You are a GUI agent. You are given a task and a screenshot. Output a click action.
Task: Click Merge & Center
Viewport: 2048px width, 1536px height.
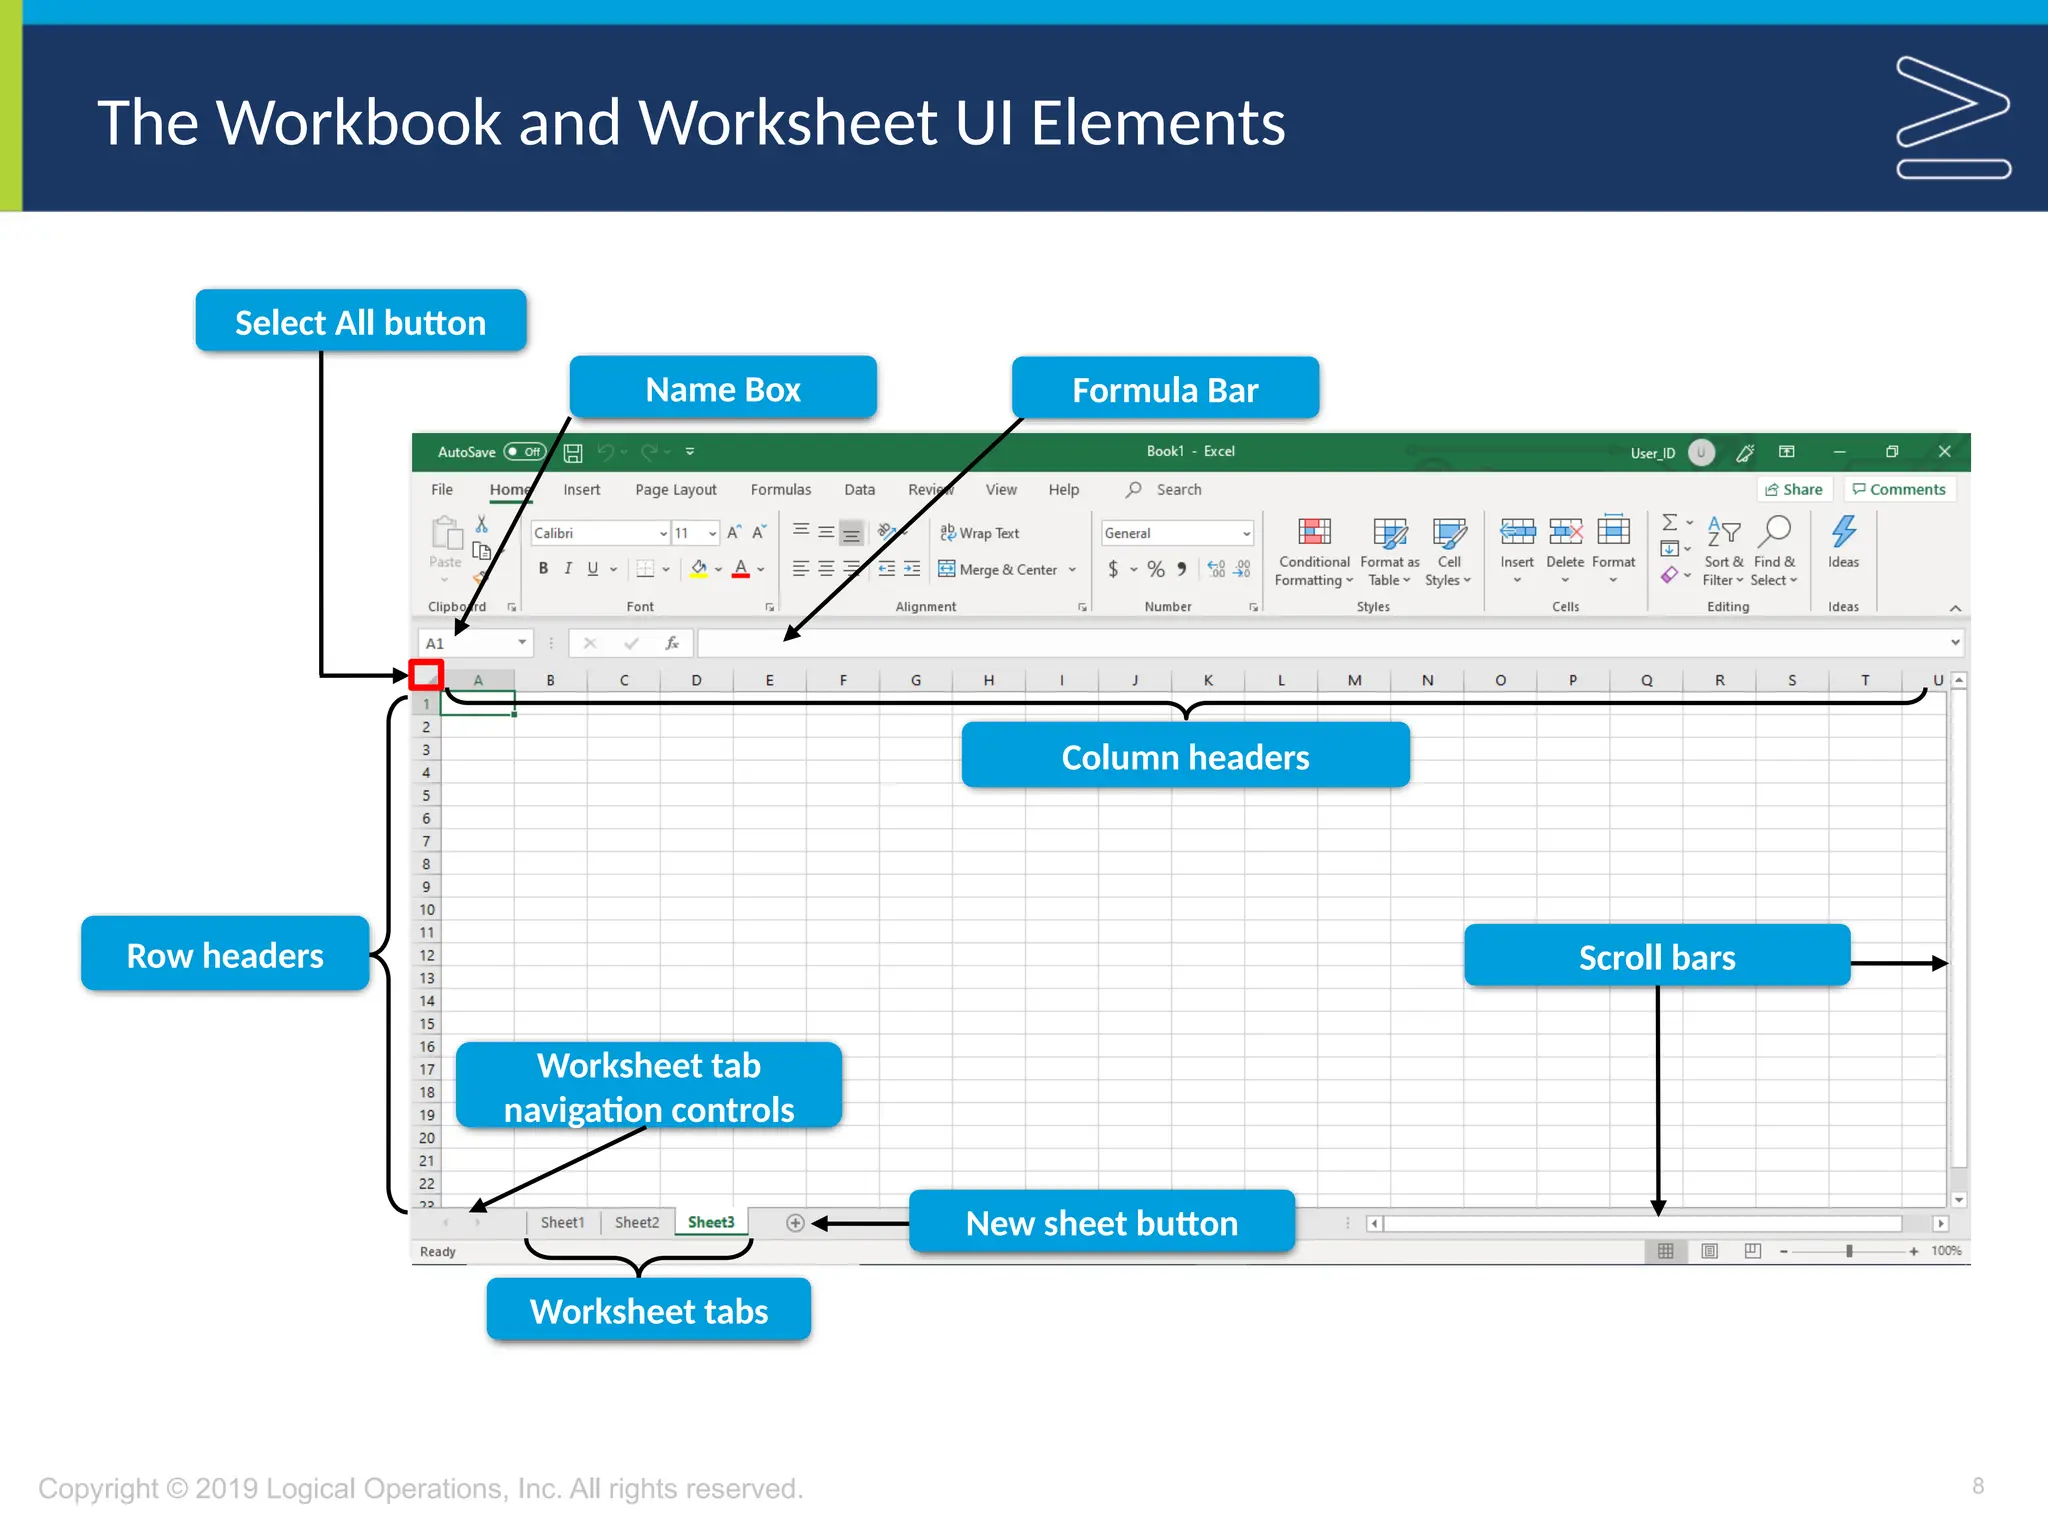click(998, 569)
